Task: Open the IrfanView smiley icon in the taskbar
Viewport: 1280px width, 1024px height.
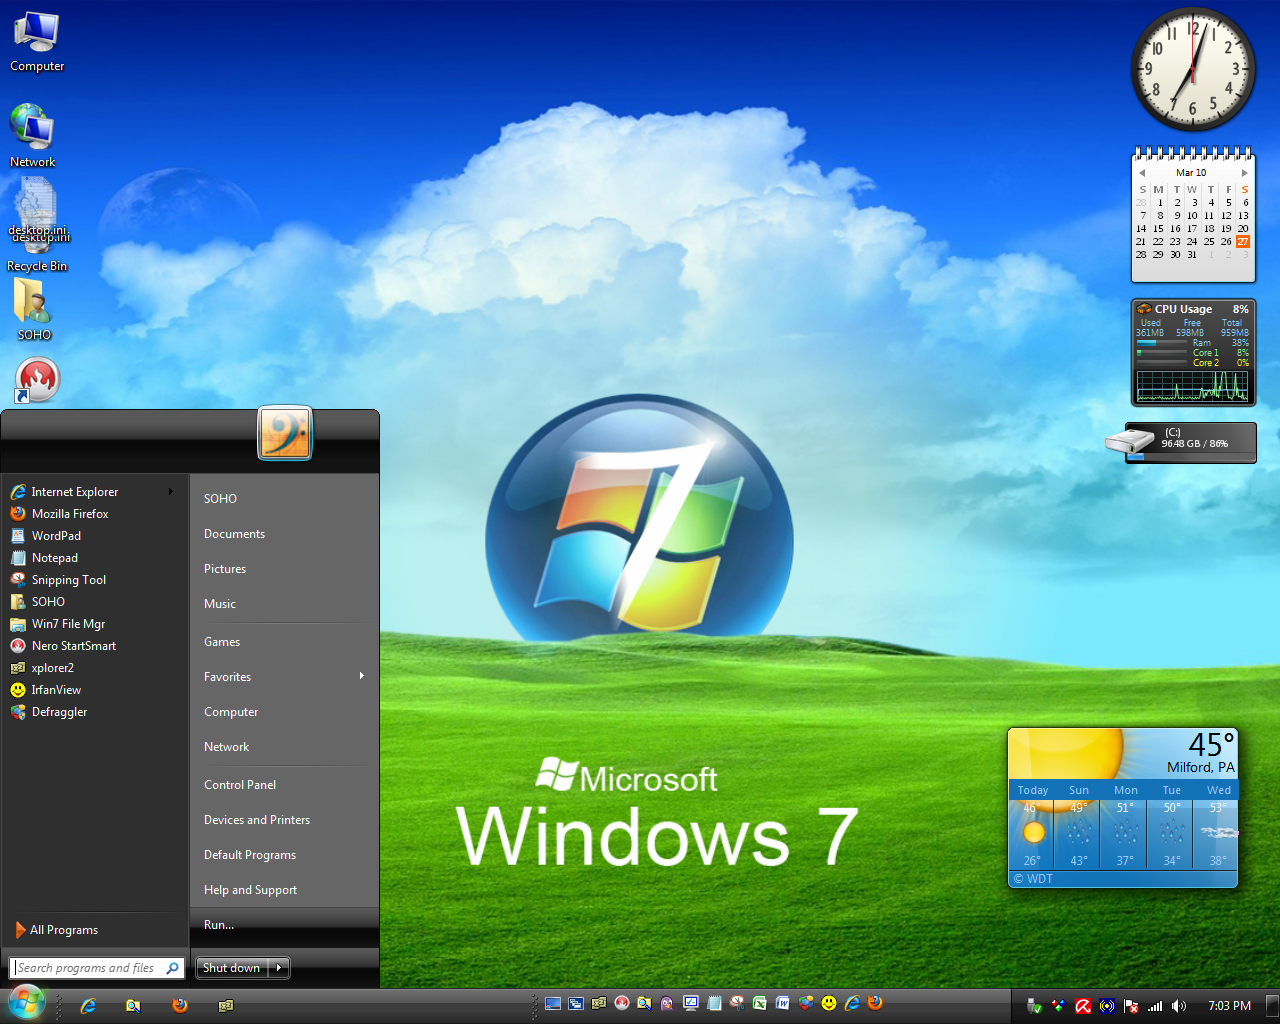Action: (829, 1003)
